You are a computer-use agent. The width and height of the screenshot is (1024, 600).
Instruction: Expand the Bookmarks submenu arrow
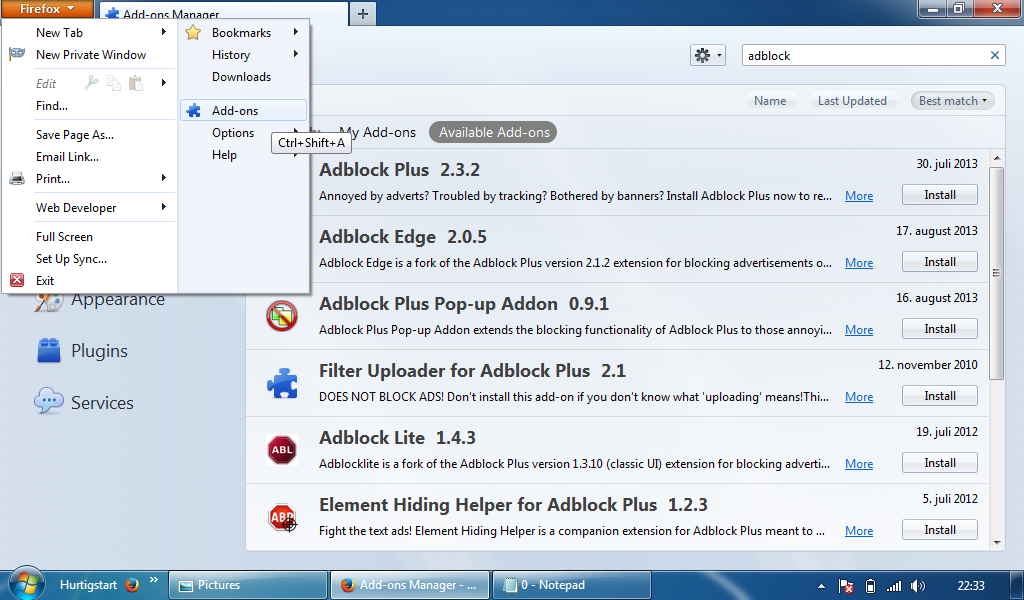tap(296, 31)
